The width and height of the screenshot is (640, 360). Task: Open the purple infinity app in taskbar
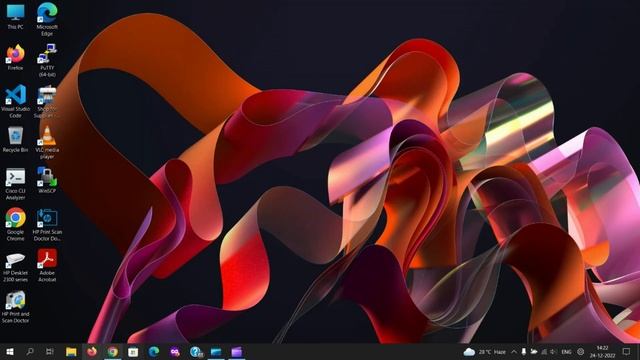[175, 351]
